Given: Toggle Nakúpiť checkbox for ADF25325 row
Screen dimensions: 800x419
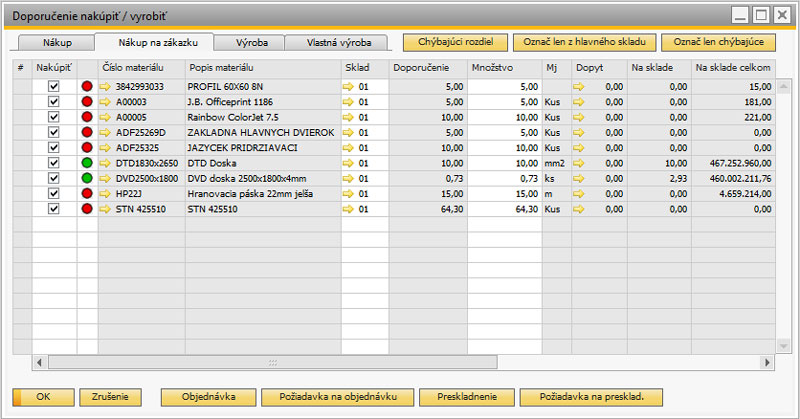Looking at the screenshot, I should coord(54,147).
